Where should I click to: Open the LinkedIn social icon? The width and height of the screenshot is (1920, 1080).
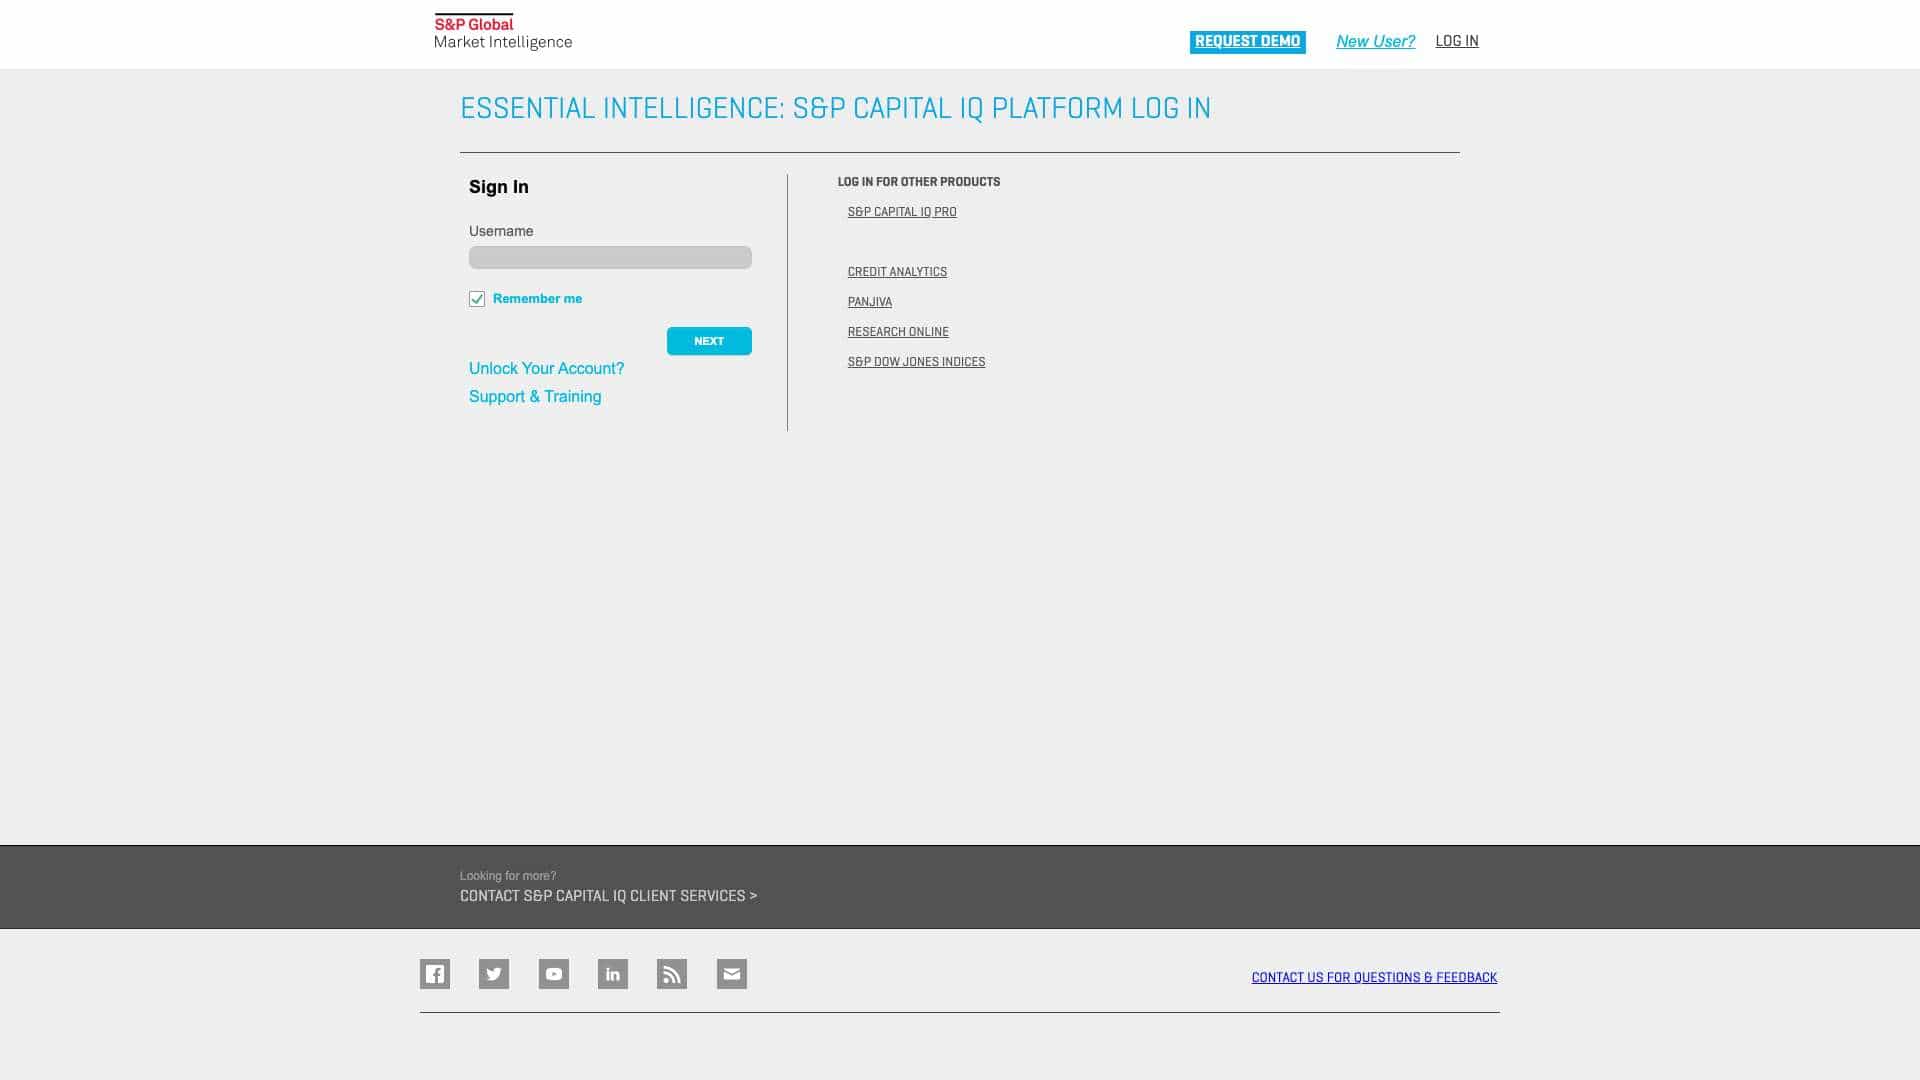click(613, 974)
